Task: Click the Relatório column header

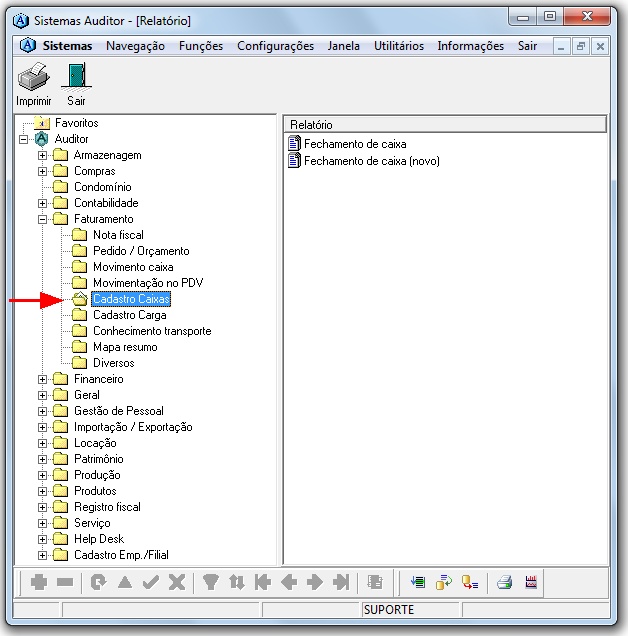Action: [445, 125]
